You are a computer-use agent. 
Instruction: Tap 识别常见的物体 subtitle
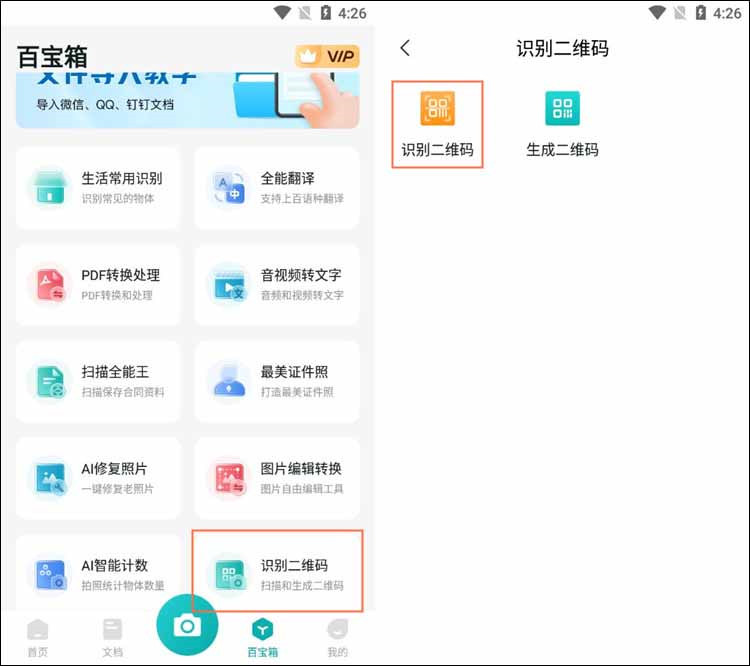pos(118,199)
